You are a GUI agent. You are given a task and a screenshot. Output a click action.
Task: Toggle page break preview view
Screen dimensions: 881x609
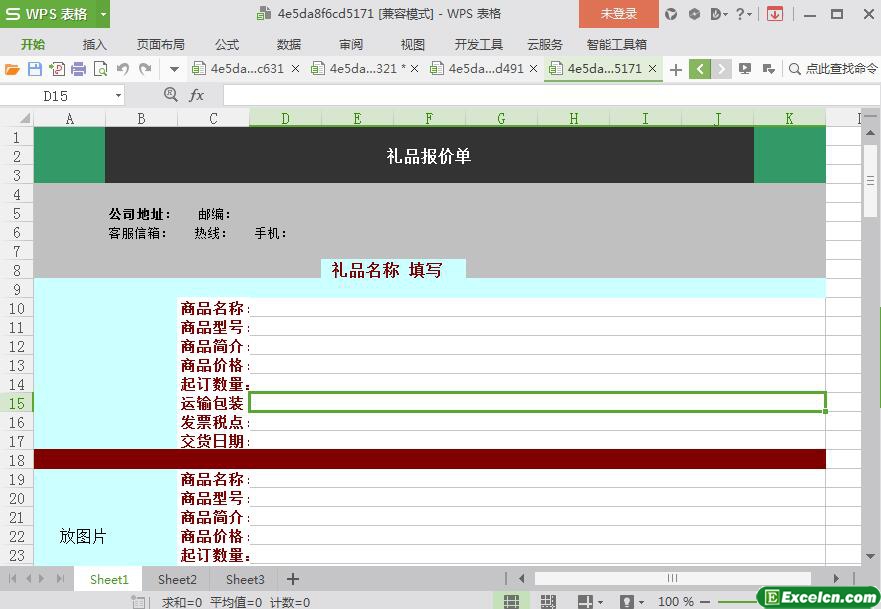click(548, 602)
